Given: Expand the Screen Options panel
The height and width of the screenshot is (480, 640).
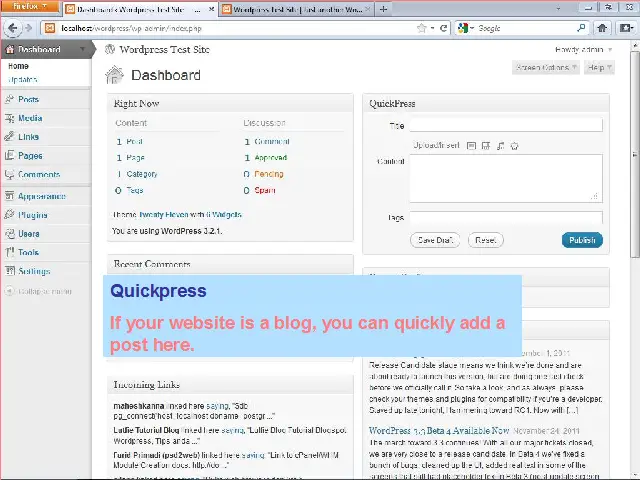Looking at the screenshot, I should (546, 68).
